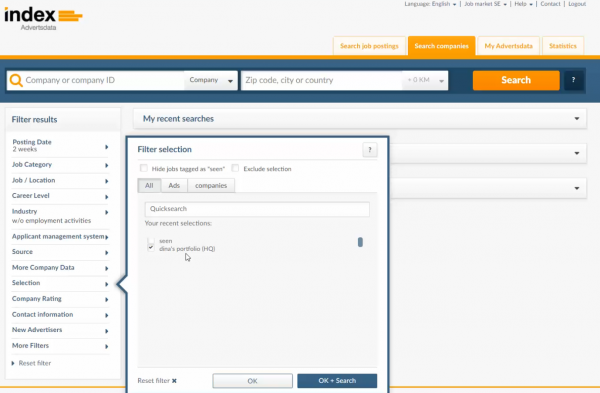600x393 pixels.
Task: Click Reset filter in the sidebar
Action: point(35,363)
